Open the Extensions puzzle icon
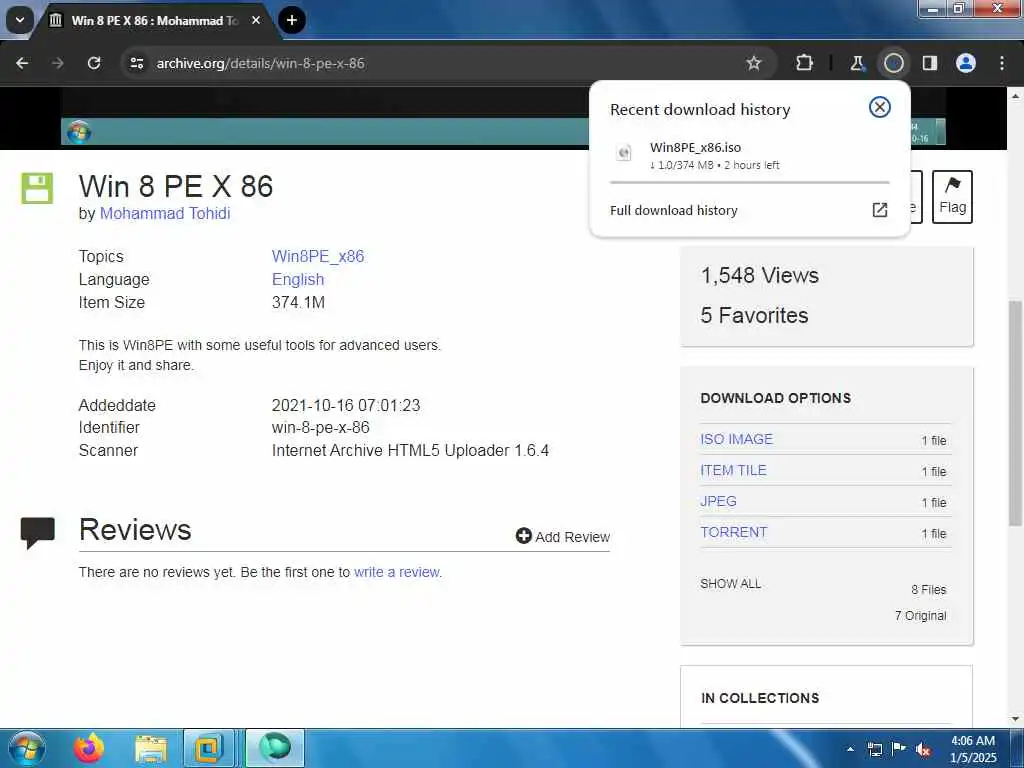1024x768 pixels. (x=805, y=63)
